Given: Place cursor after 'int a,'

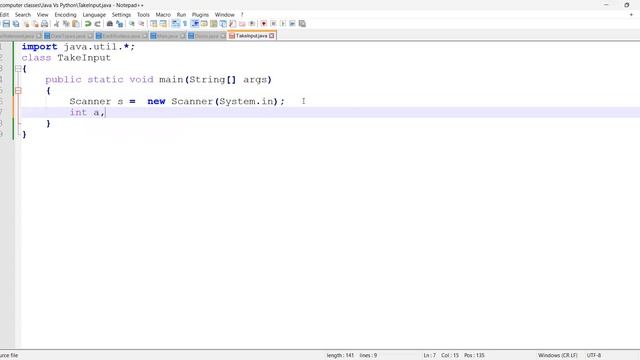Looking at the screenshot, I should click(x=105, y=113).
